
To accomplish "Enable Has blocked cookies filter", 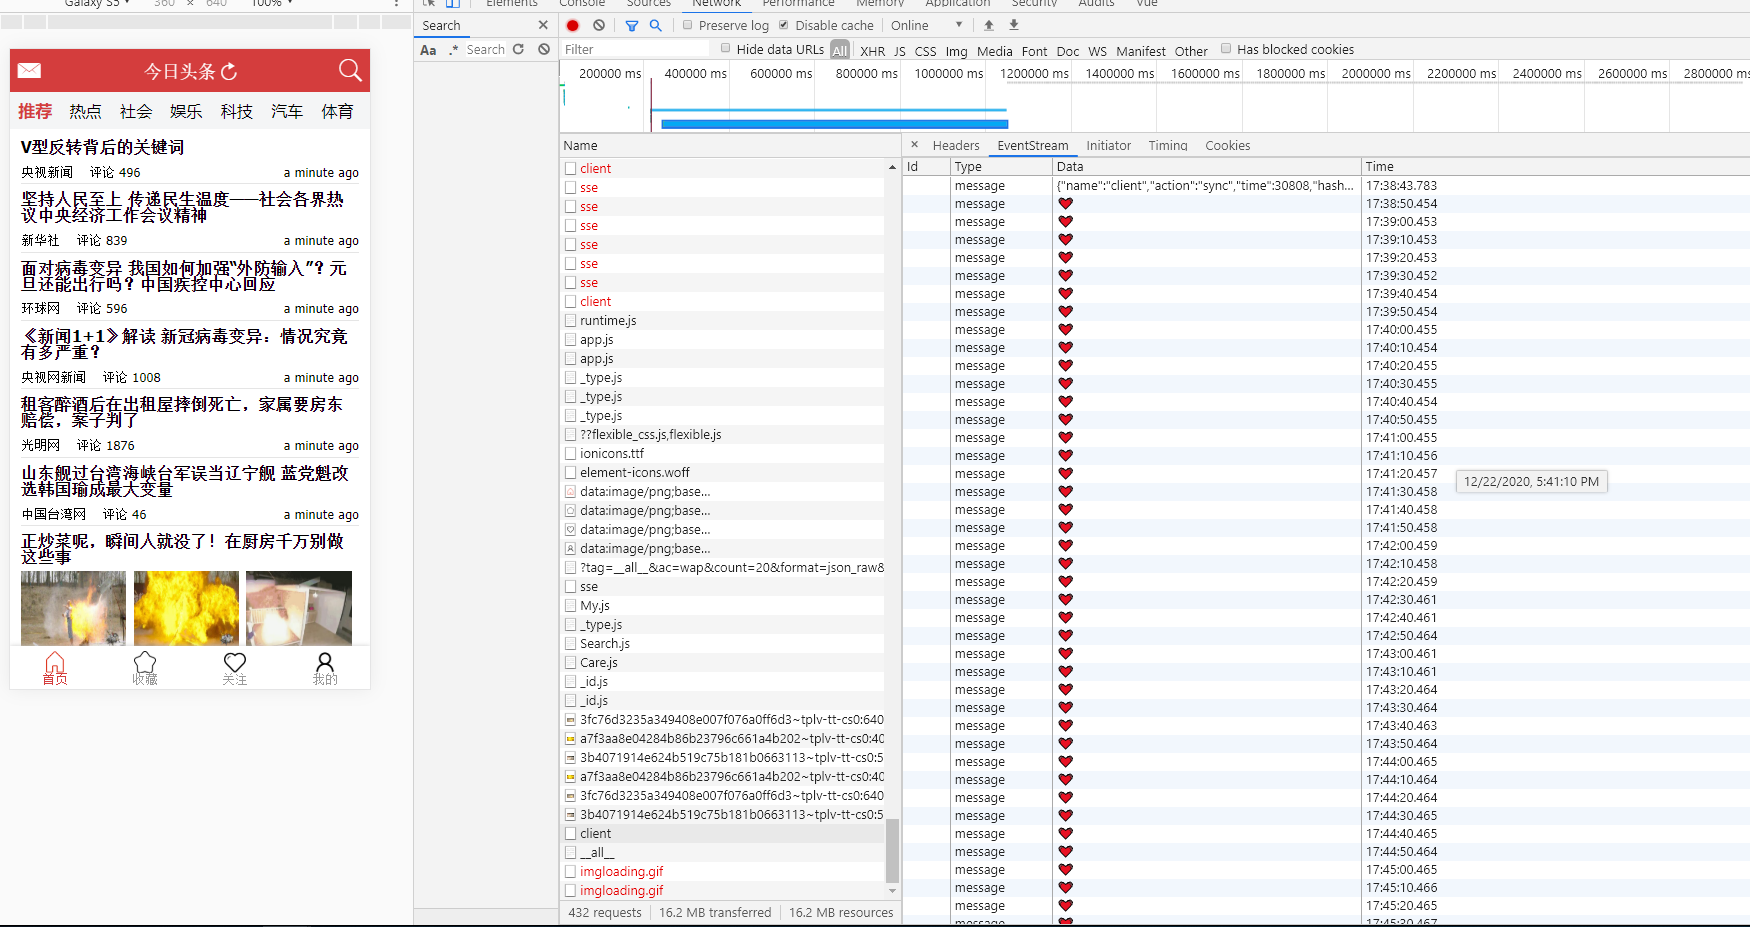I will (x=1226, y=48).
